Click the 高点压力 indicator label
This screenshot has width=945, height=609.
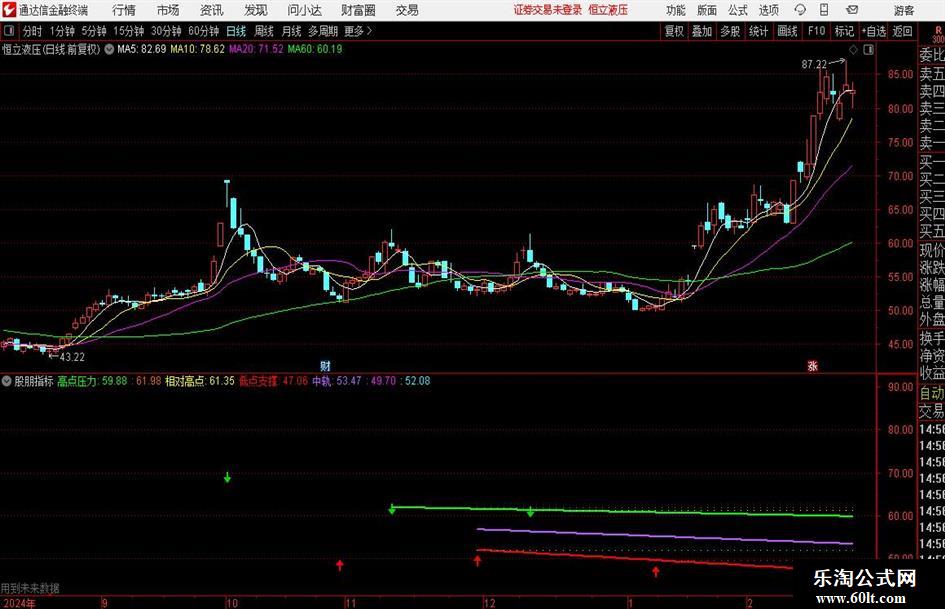pyautogui.click(x=77, y=381)
